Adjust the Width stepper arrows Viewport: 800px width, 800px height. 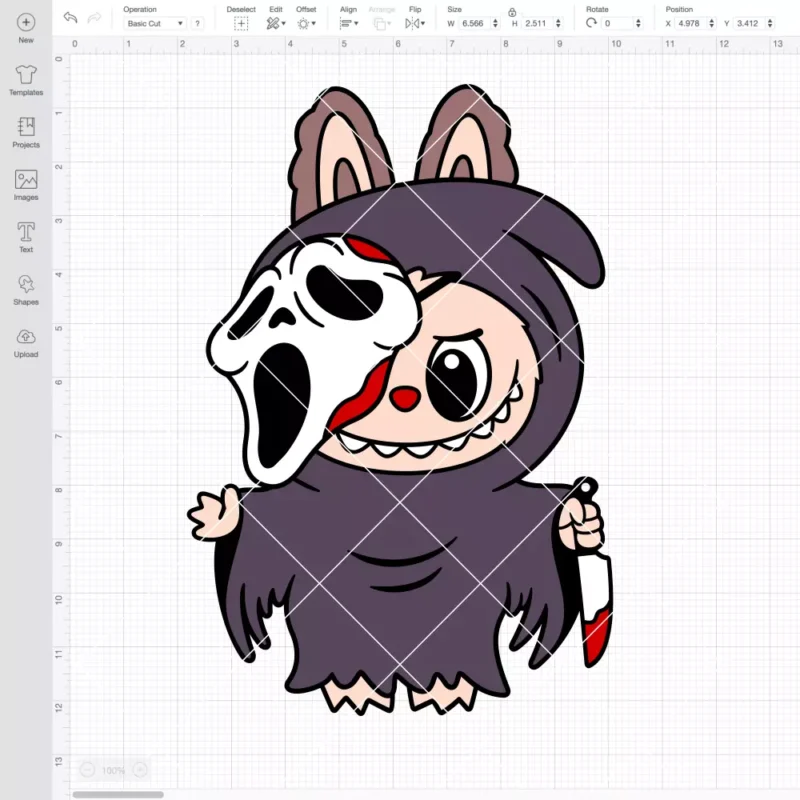pyautogui.click(x=495, y=23)
